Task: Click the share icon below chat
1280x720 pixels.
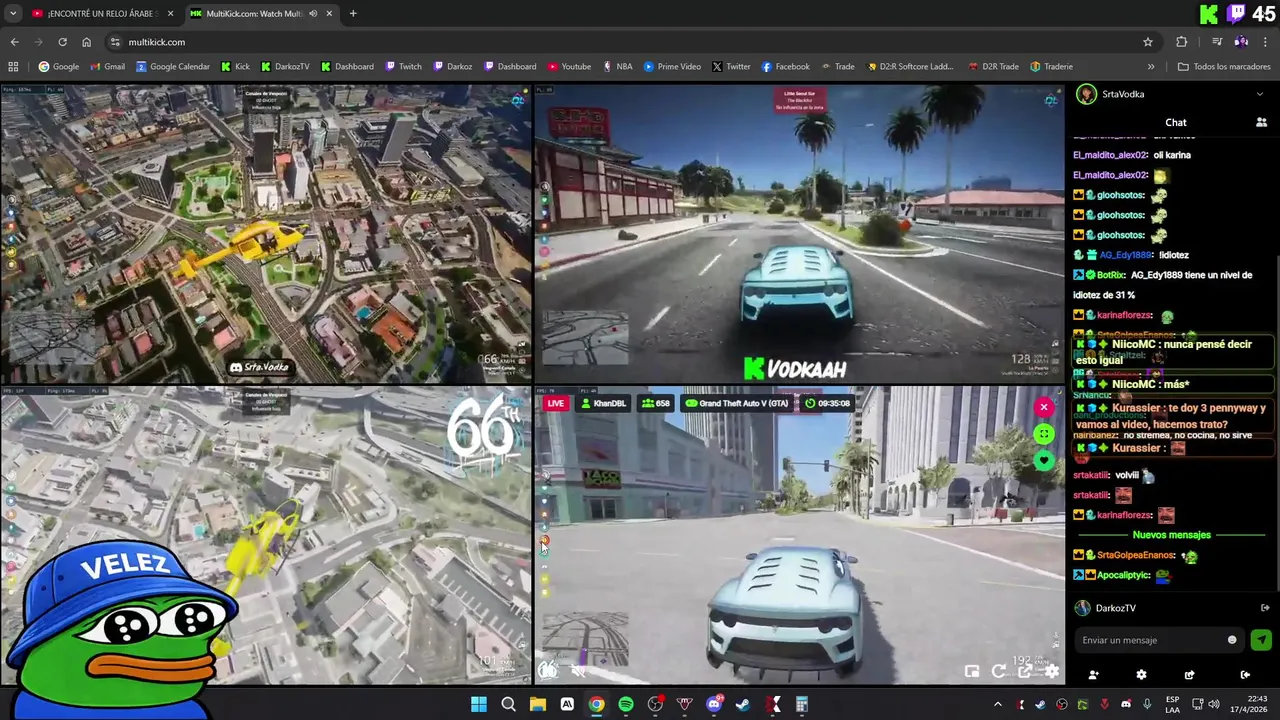Action: [x=1189, y=675]
